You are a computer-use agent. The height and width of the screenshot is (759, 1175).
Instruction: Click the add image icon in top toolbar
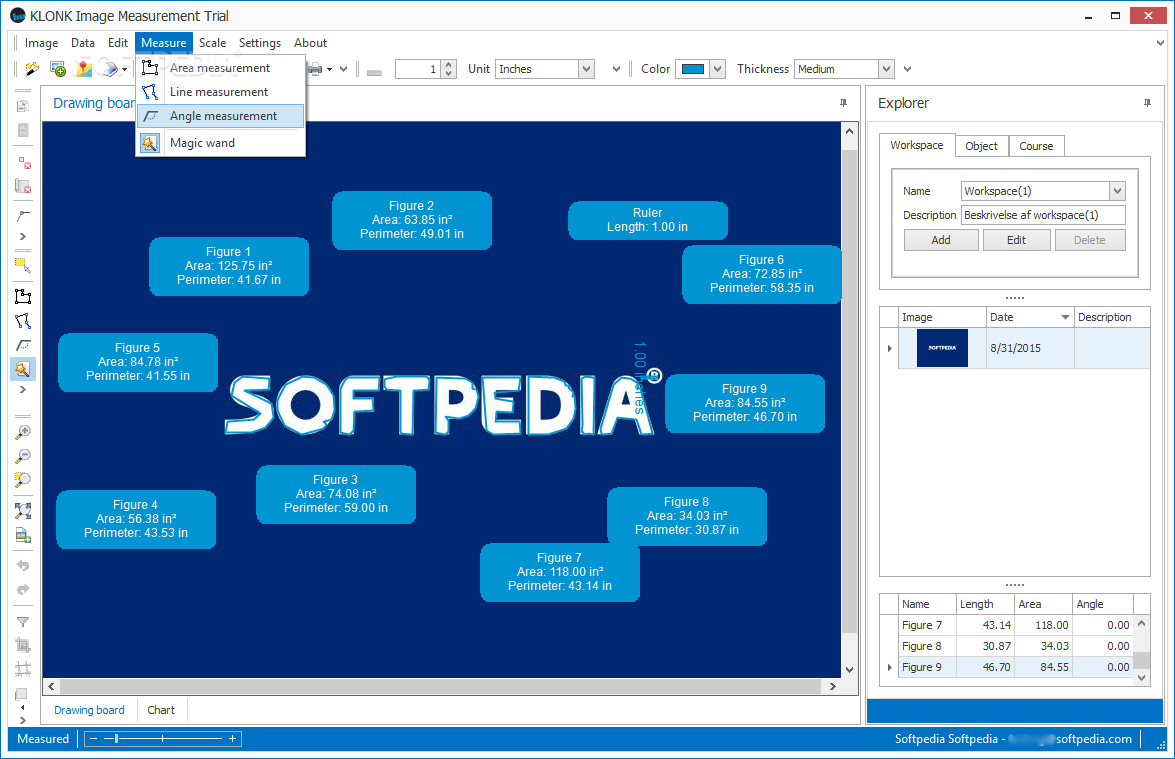click(58, 69)
